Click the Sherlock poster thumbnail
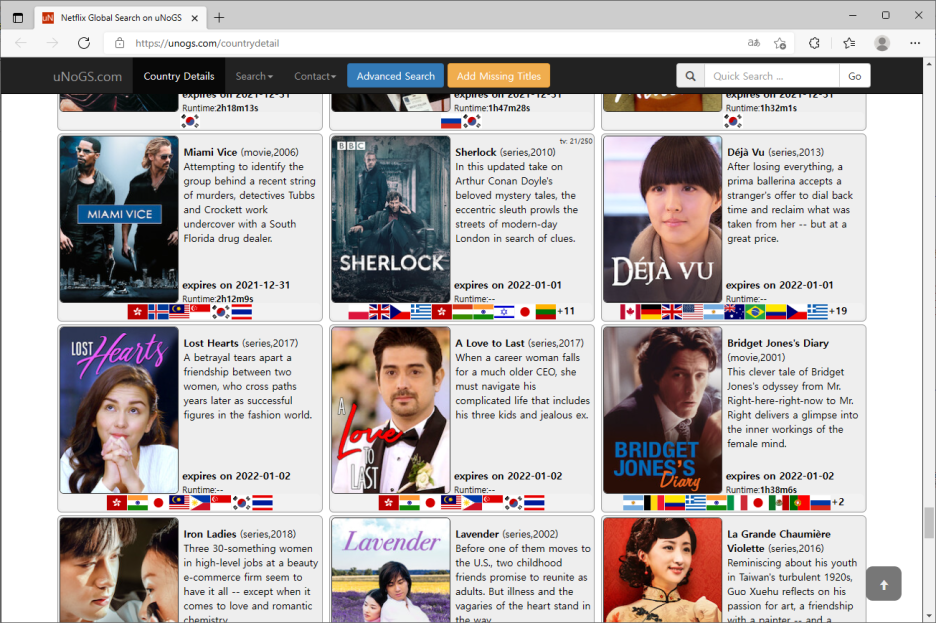 (x=390, y=219)
